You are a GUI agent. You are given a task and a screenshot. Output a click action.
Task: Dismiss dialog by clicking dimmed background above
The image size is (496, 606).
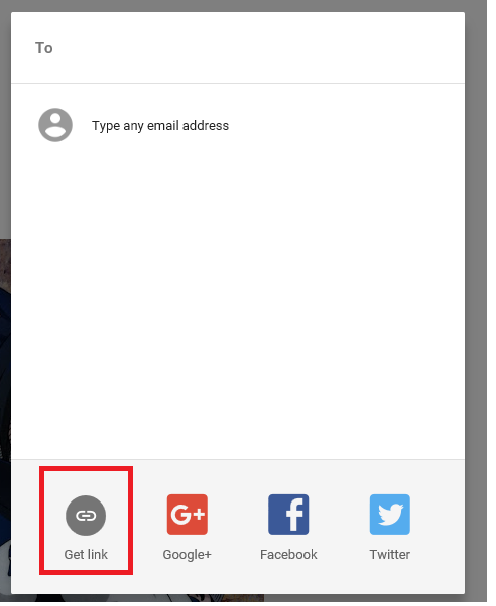pos(247,5)
